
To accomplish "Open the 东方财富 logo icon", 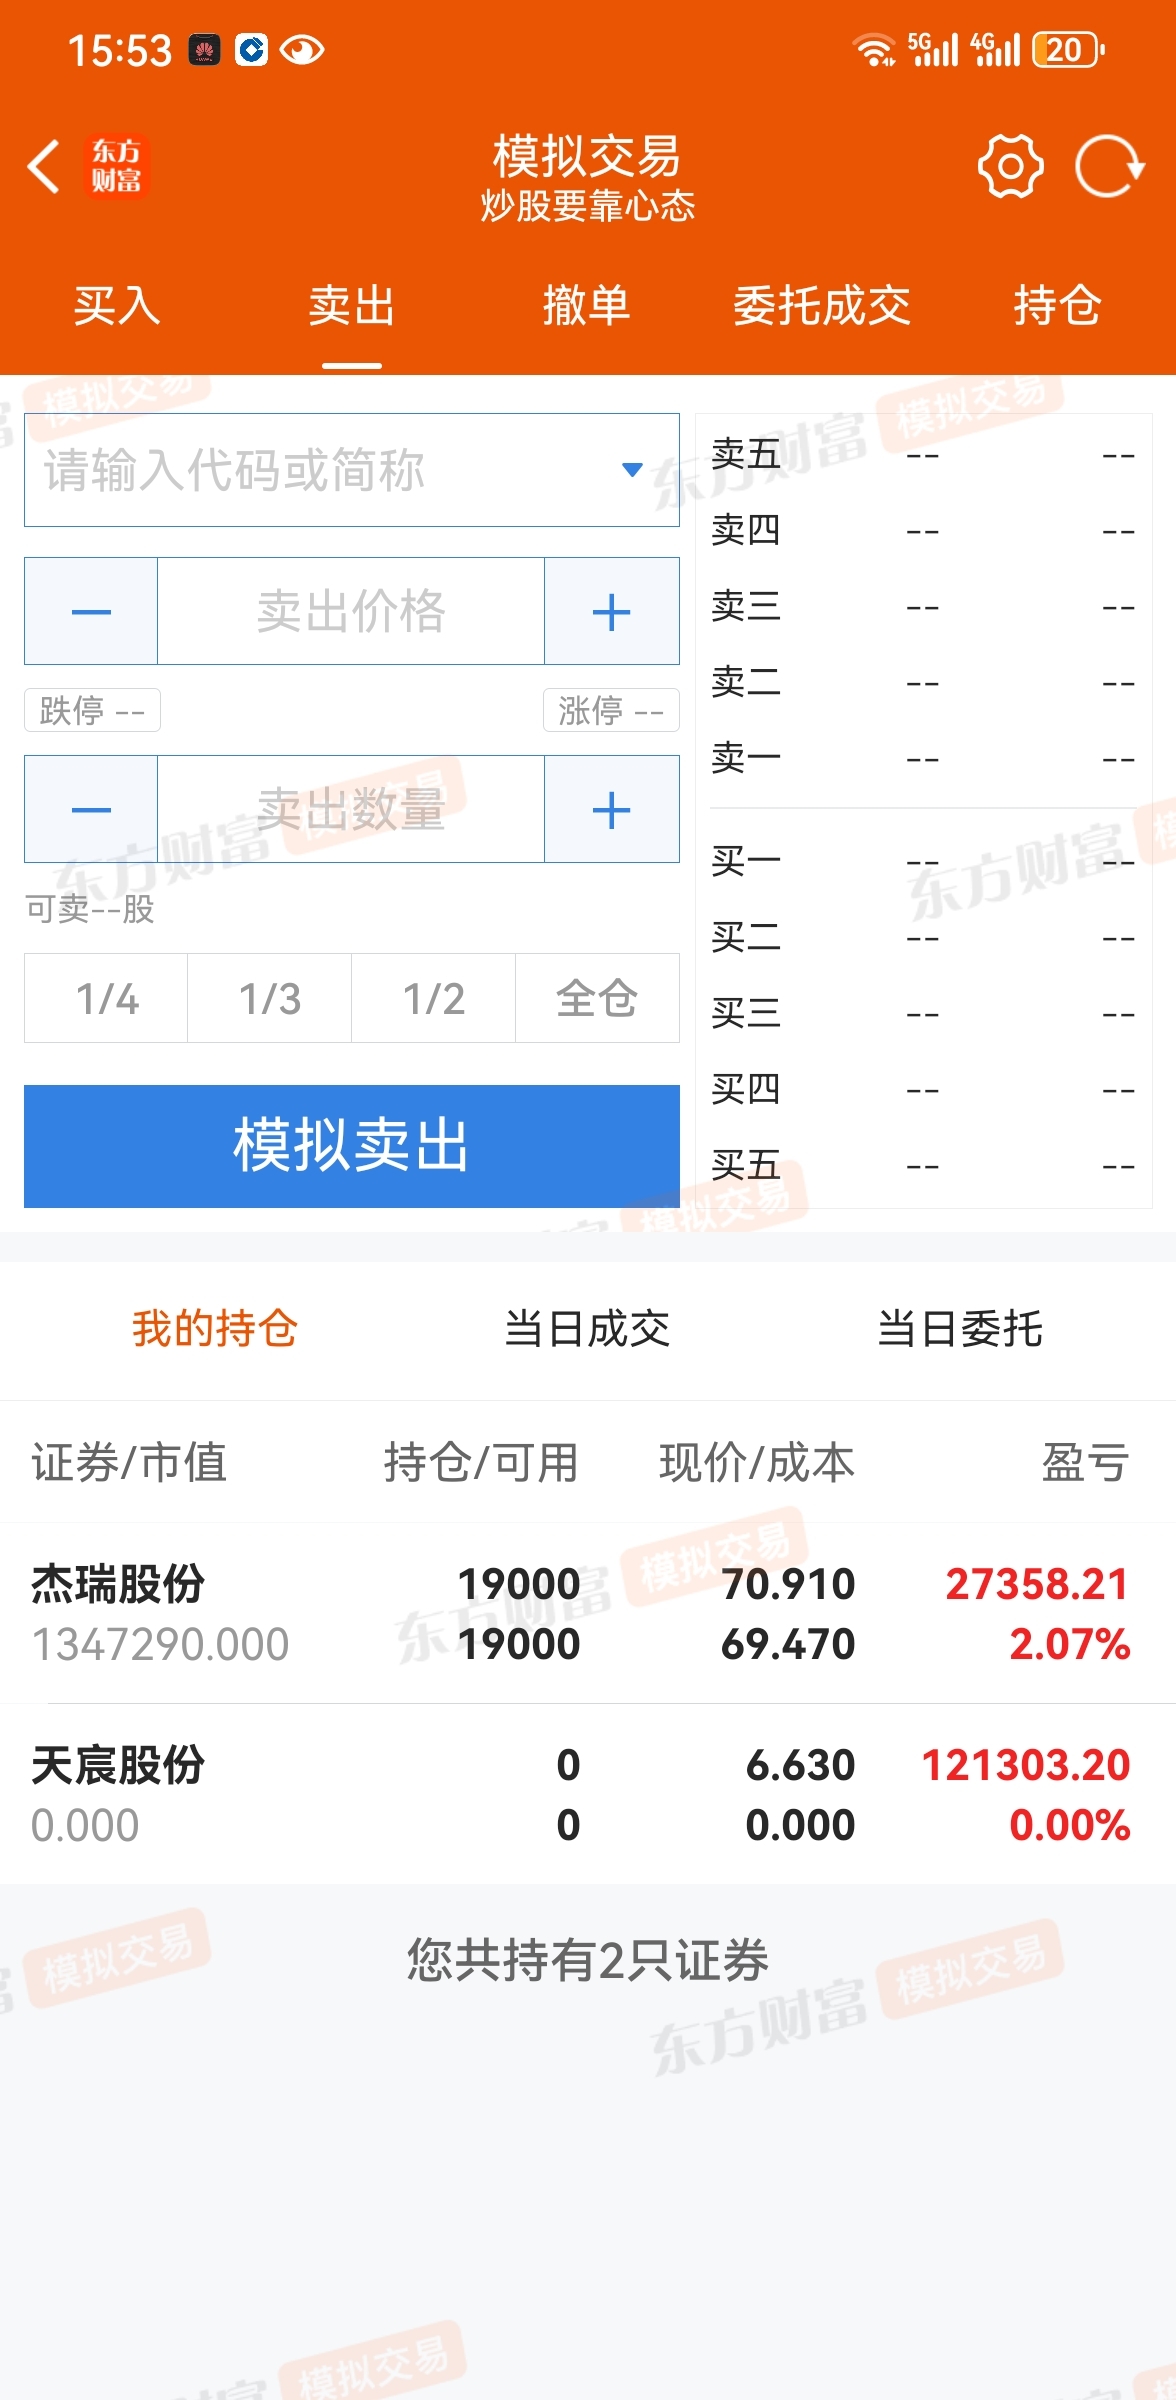I will pos(117,166).
